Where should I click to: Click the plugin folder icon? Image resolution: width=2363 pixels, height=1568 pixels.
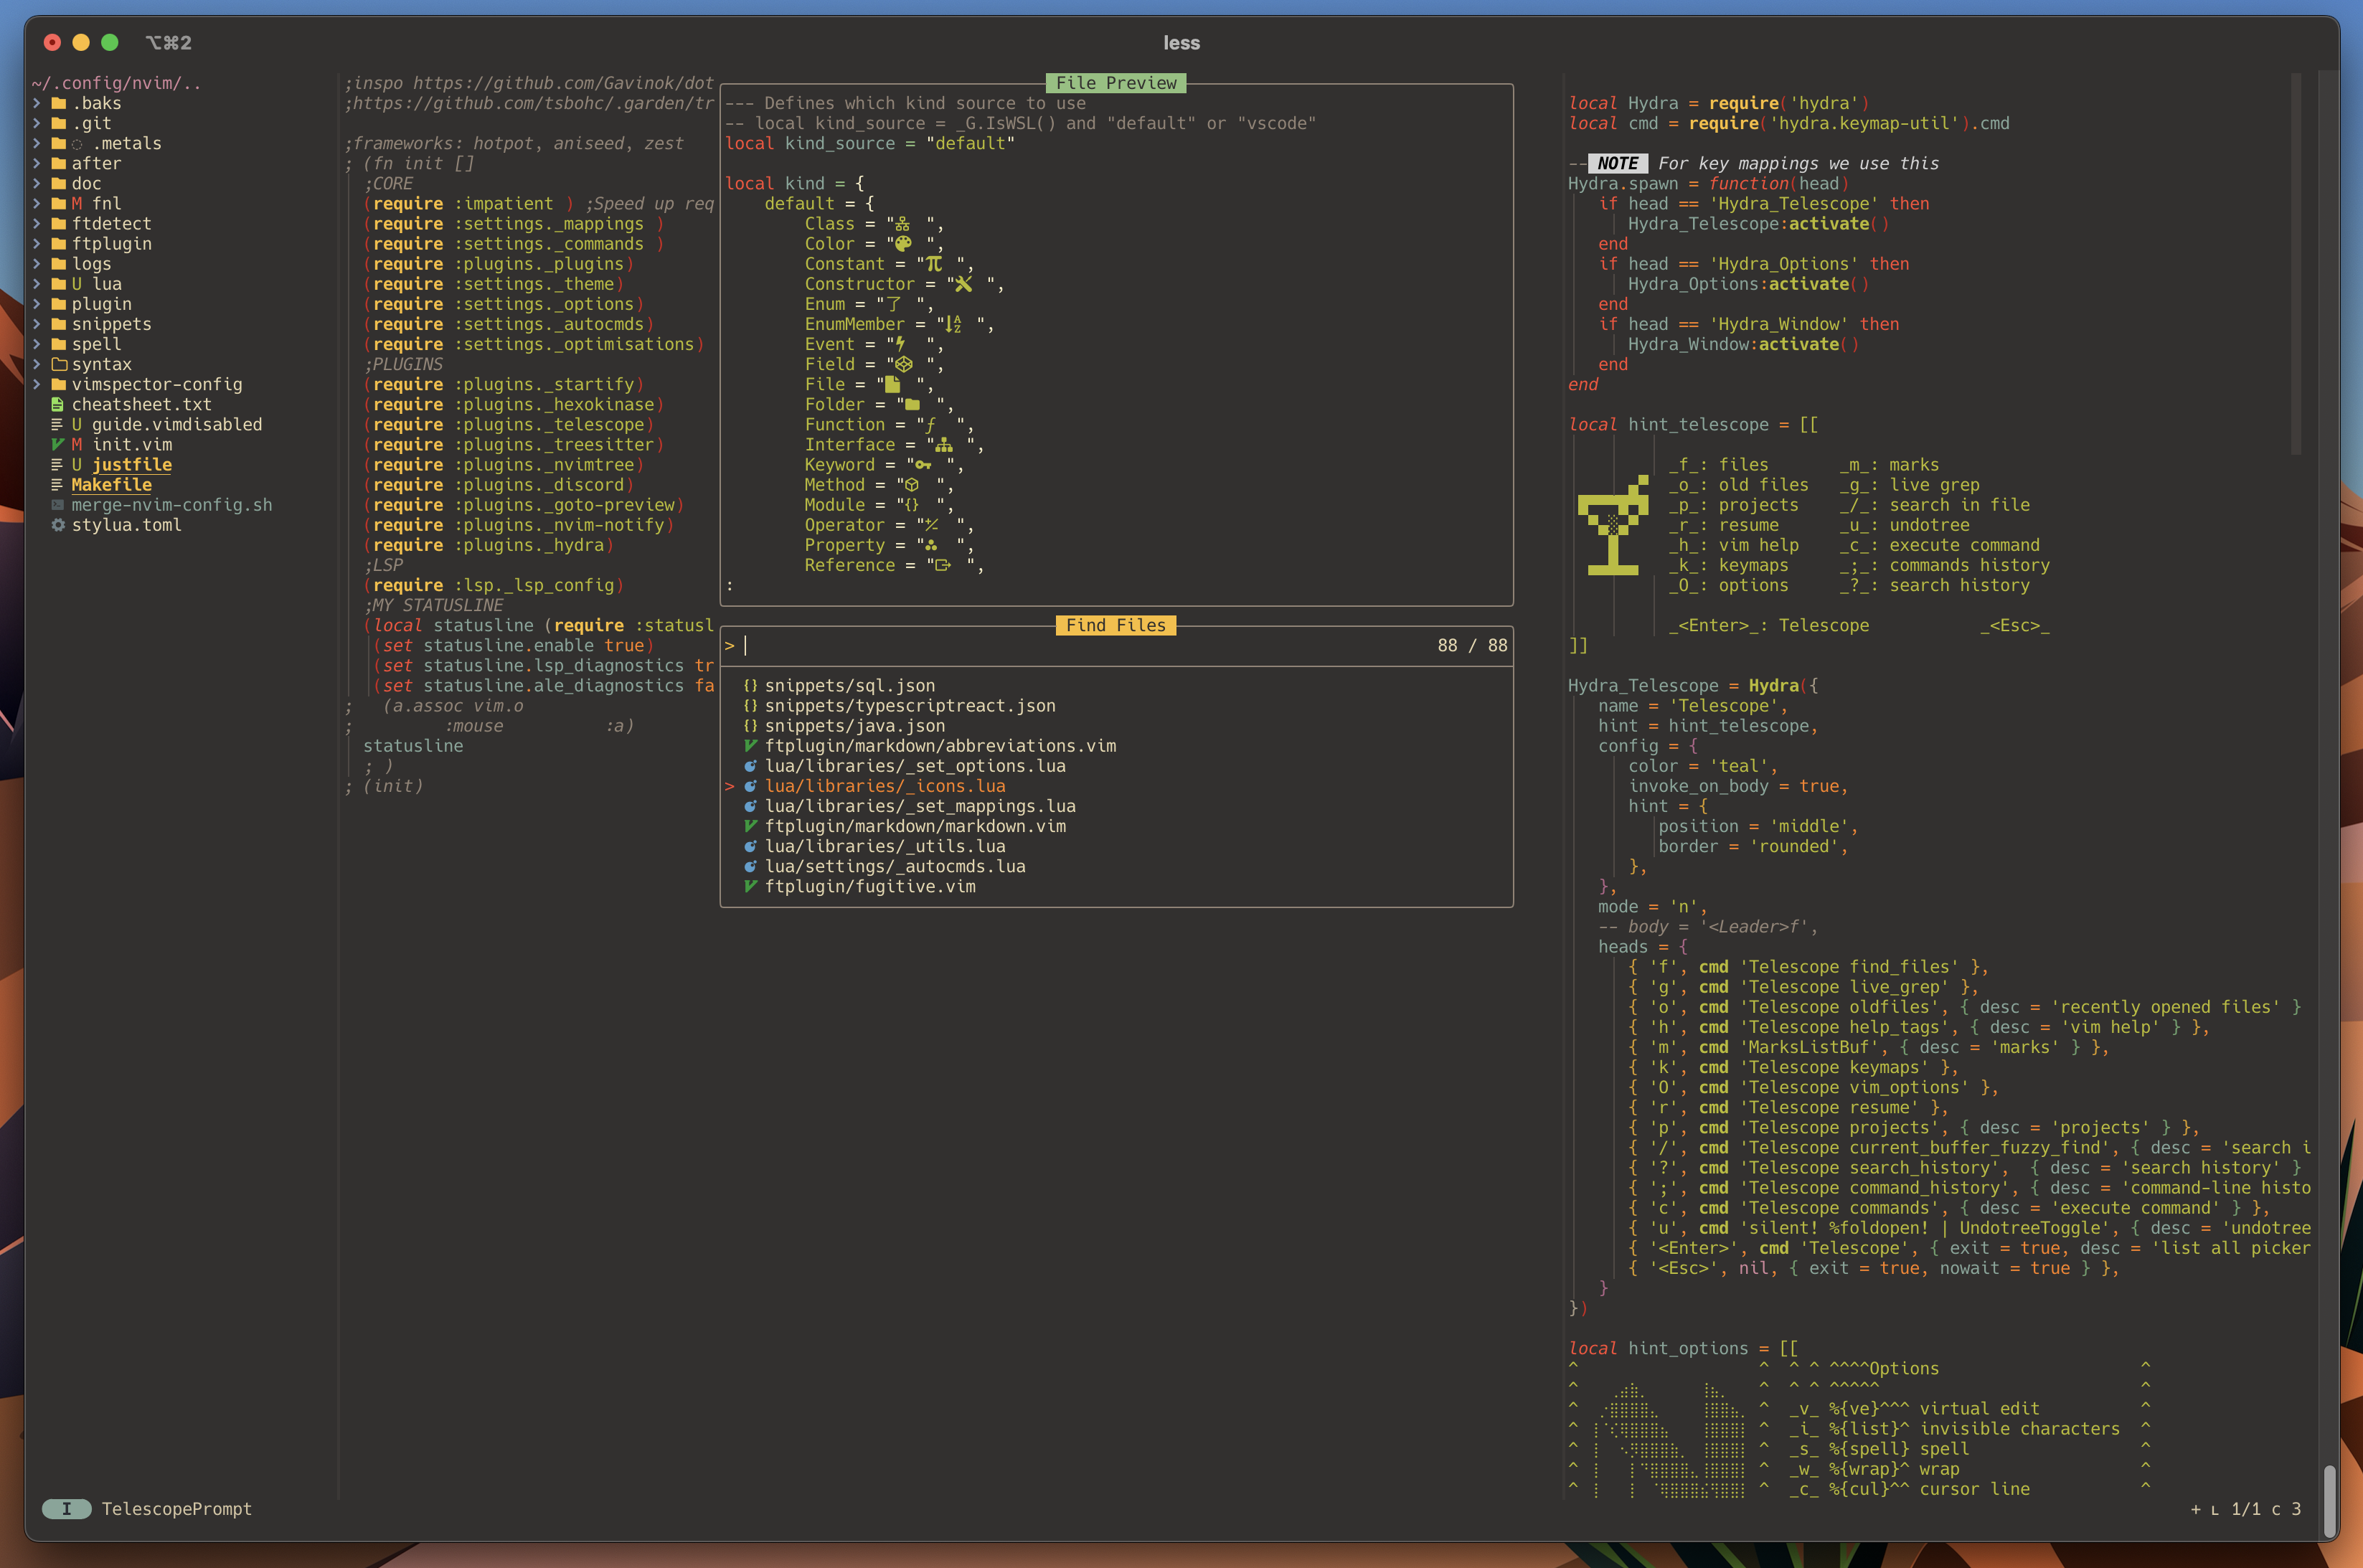click(58, 304)
